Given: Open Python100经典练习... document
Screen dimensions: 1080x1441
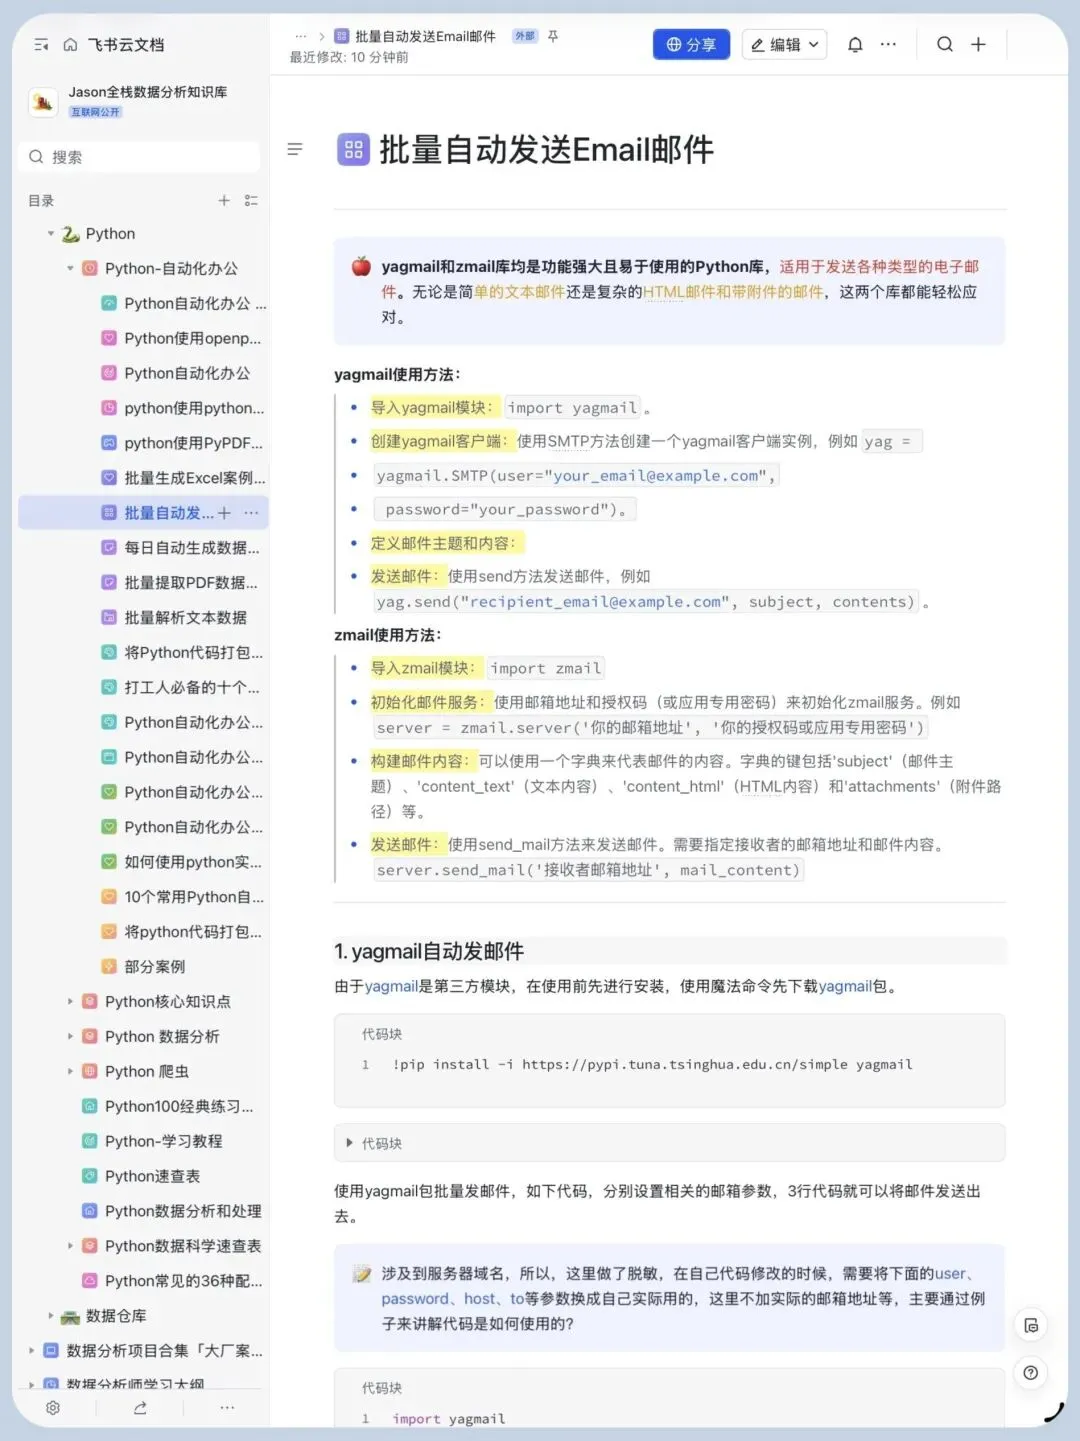Looking at the screenshot, I should (168, 1106).
